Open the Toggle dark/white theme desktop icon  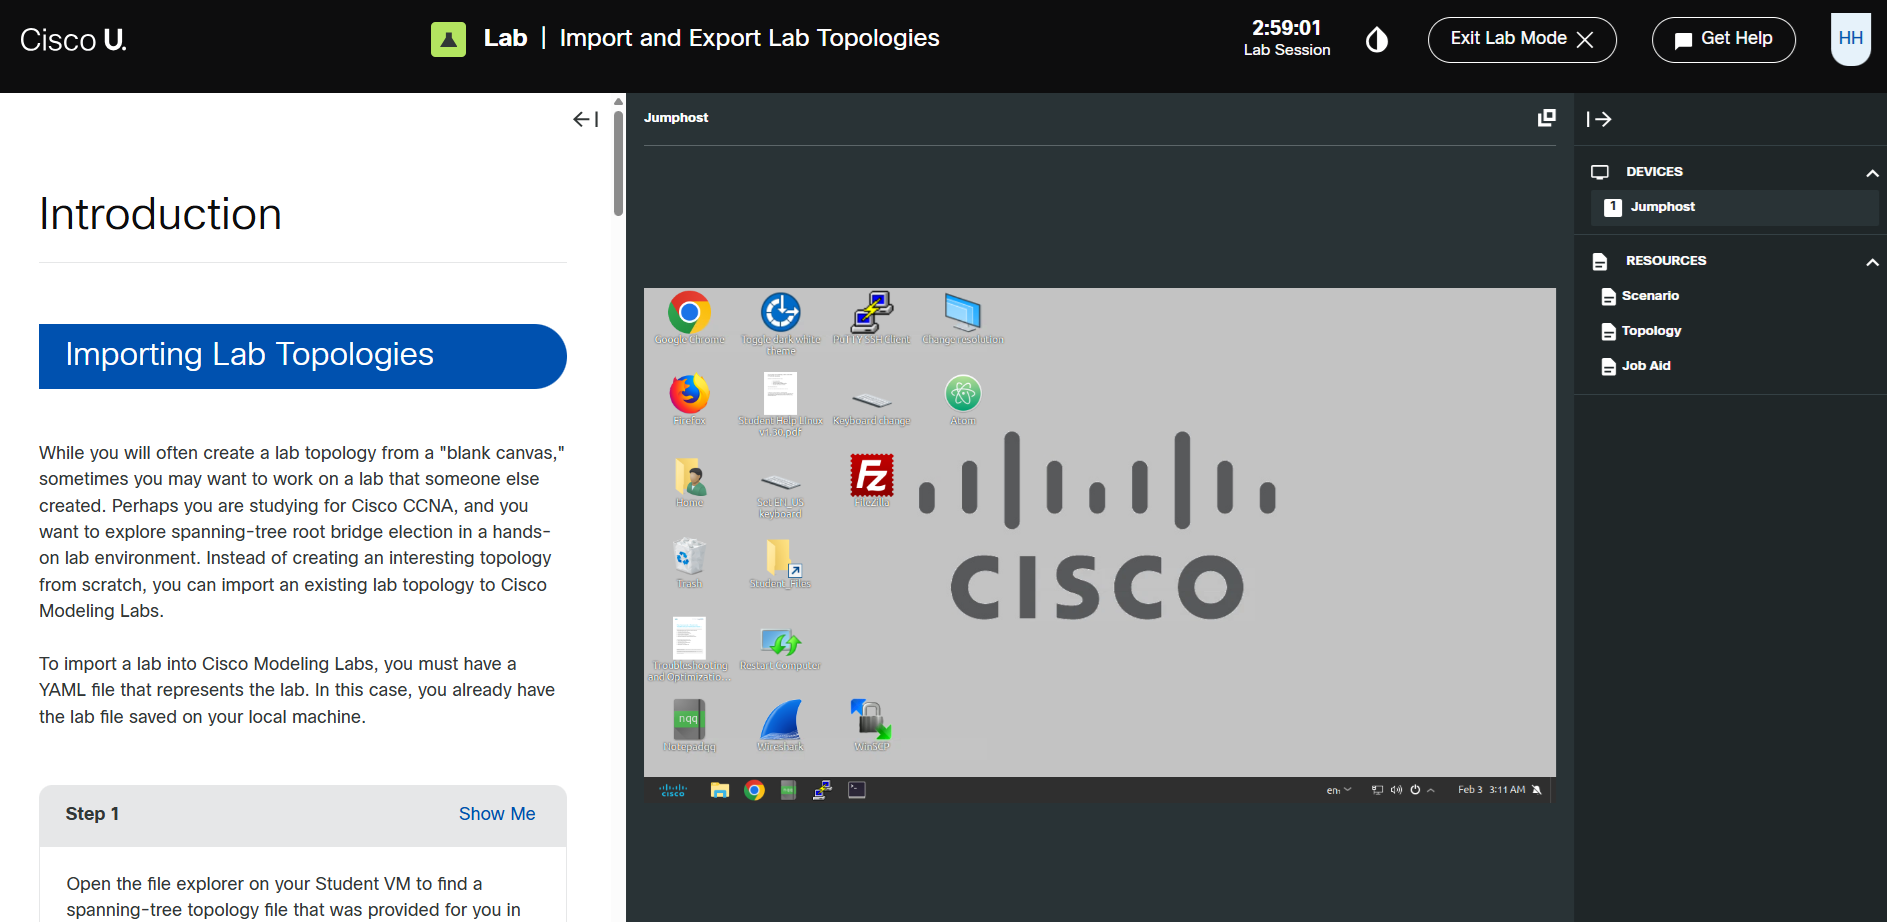[781, 324]
